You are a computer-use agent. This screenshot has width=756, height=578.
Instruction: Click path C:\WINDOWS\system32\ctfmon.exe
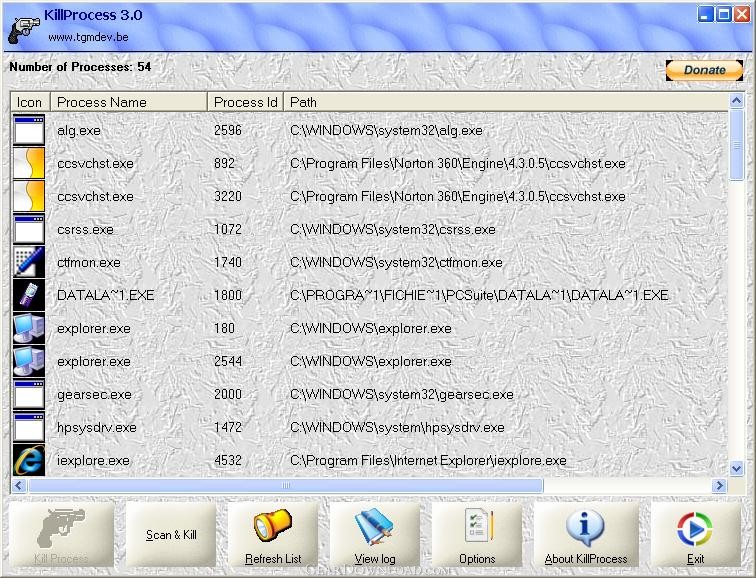coord(396,263)
